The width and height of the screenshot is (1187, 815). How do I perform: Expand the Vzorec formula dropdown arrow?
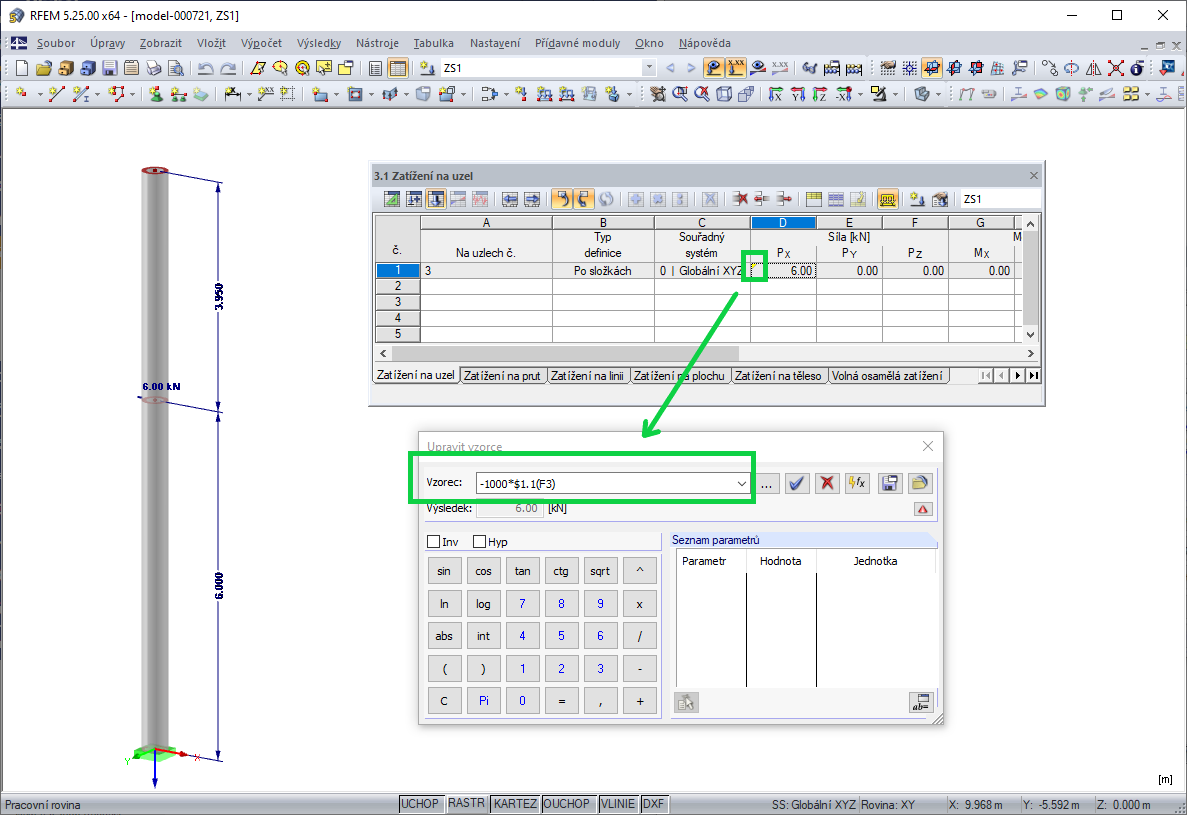741,484
